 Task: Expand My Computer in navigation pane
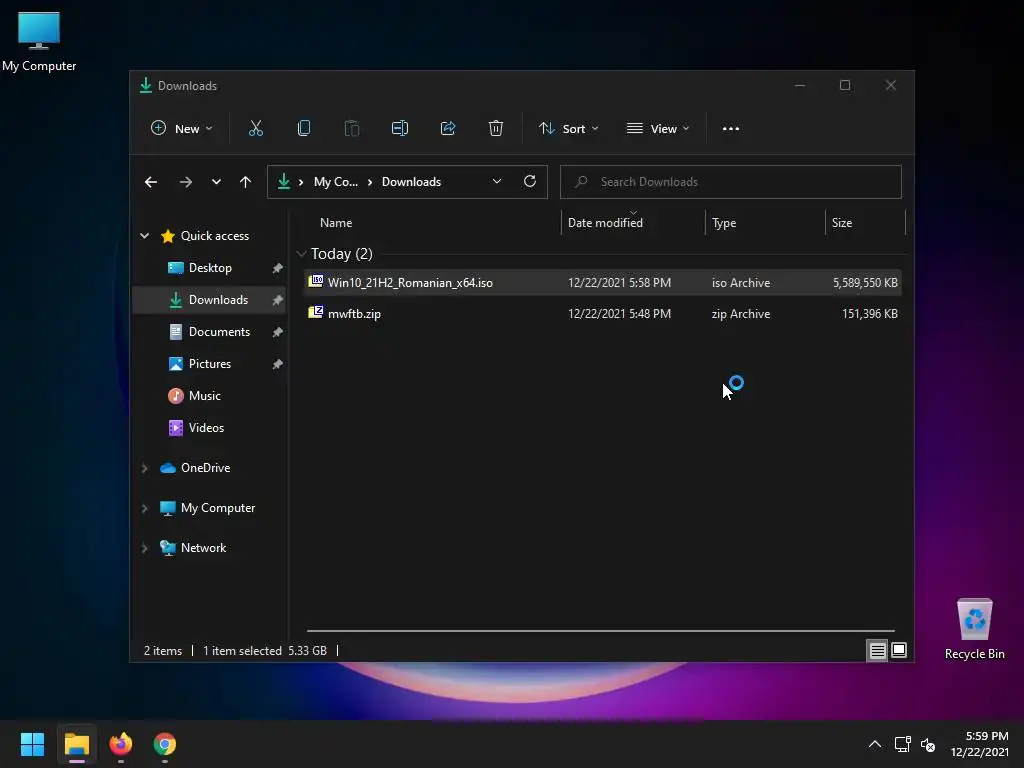point(144,508)
